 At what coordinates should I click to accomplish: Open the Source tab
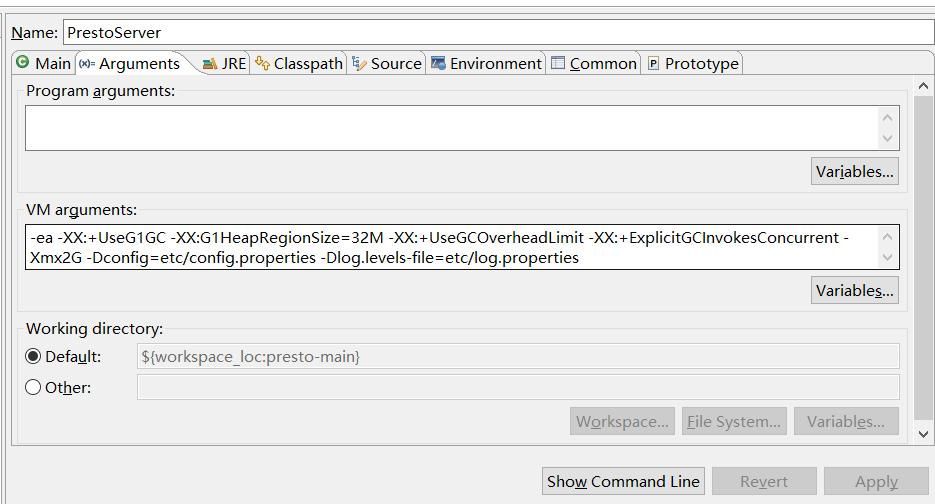tap(386, 63)
